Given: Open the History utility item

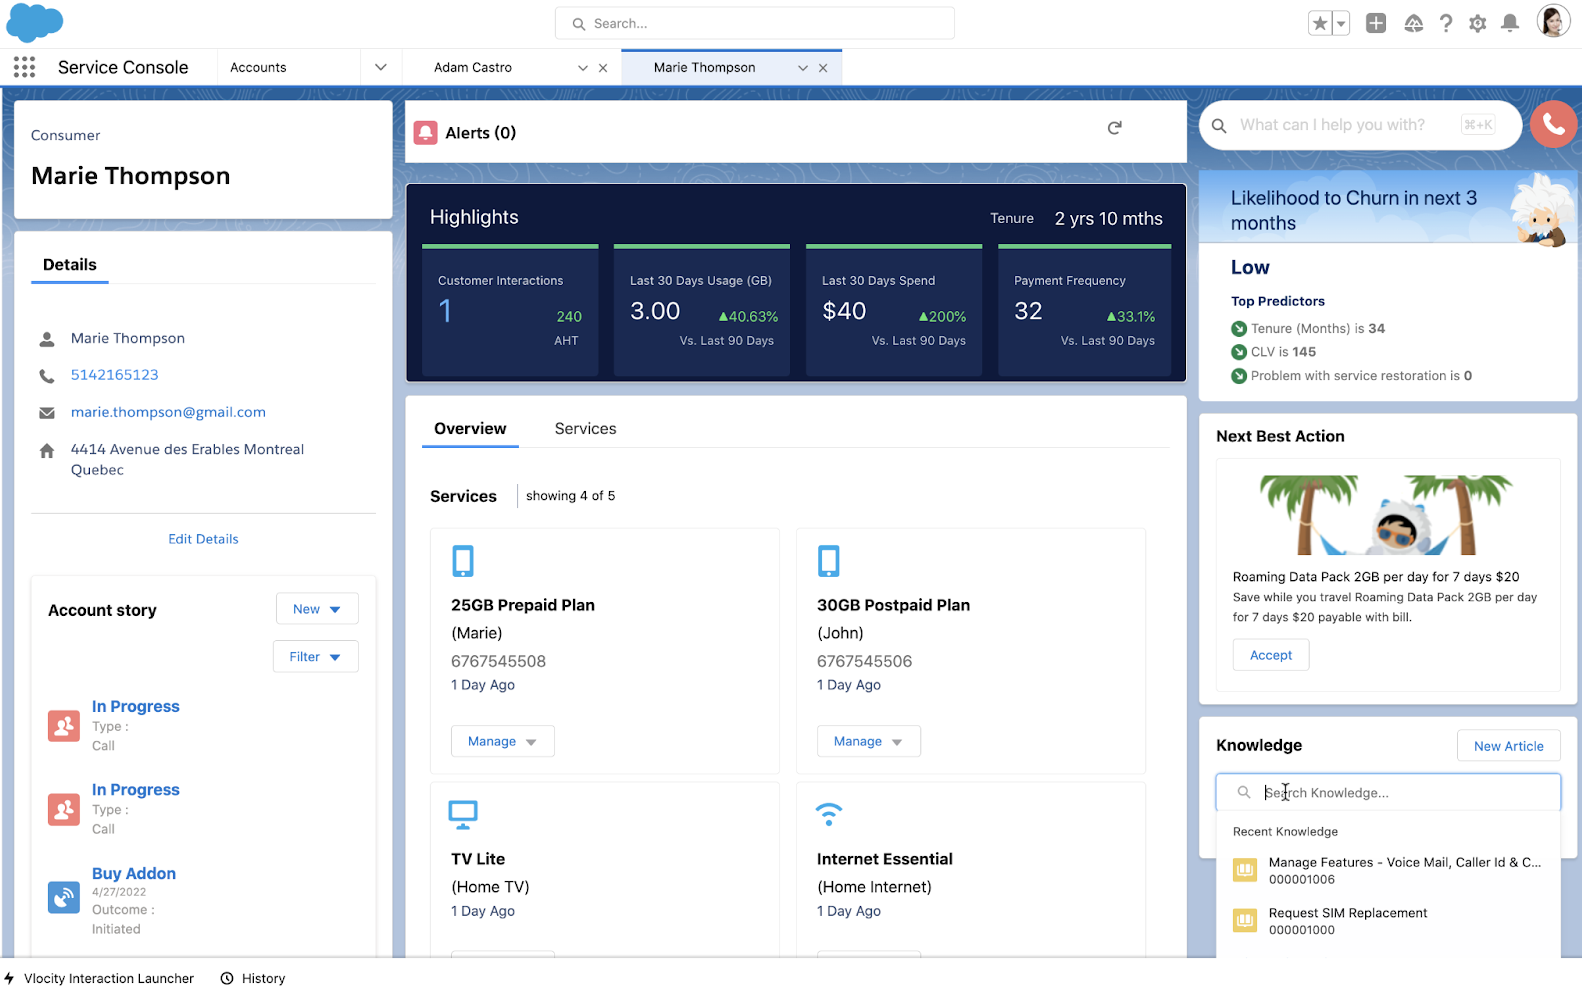Looking at the screenshot, I should pos(253,979).
